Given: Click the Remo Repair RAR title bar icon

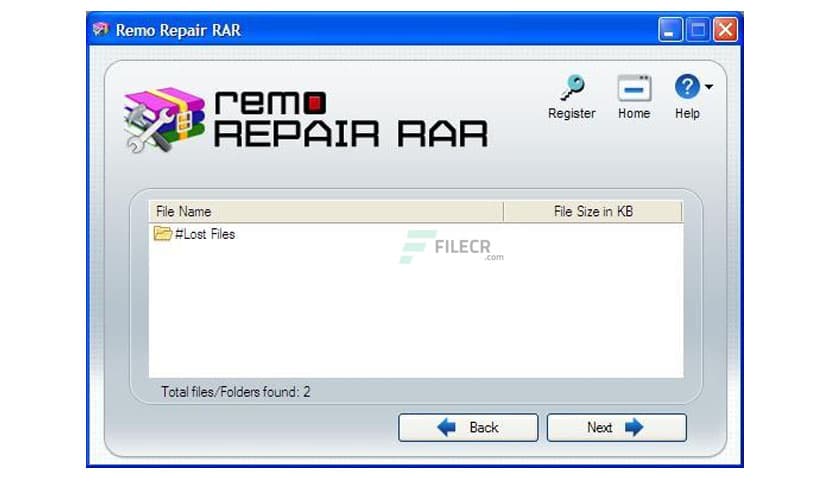Looking at the screenshot, I should pyautogui.click(x=100, y=29).
